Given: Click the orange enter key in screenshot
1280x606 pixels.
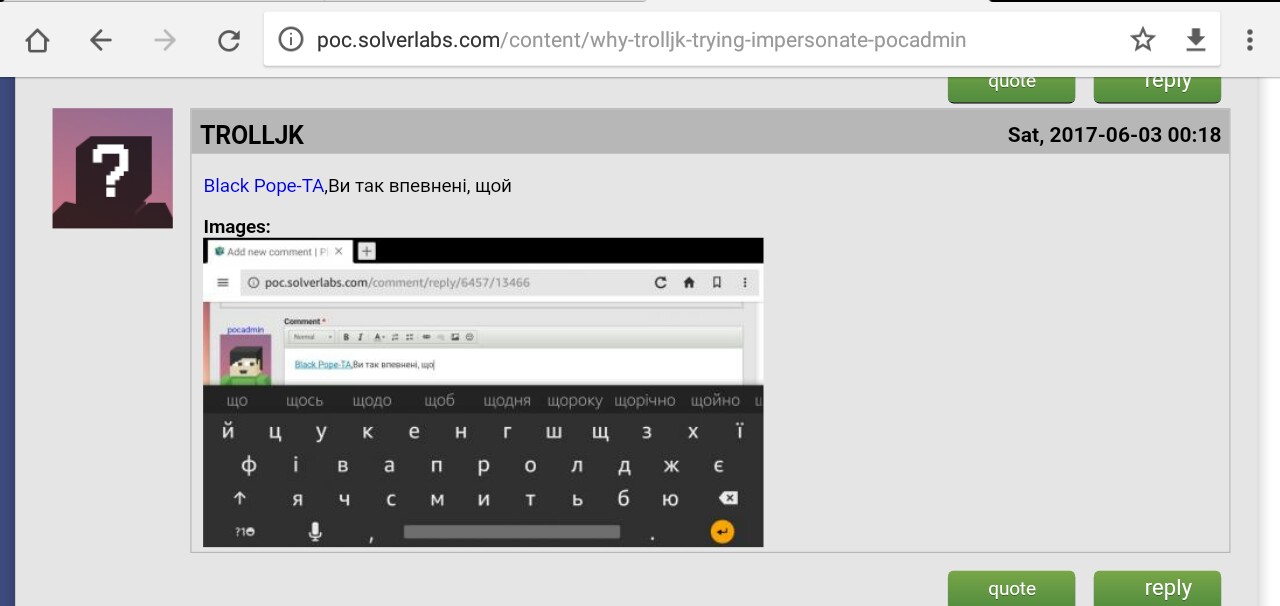Looking at the screenshot, I should (722, 531).
